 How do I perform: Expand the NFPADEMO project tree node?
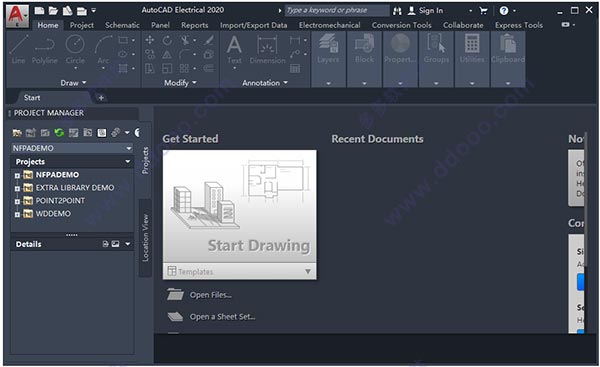17,176
